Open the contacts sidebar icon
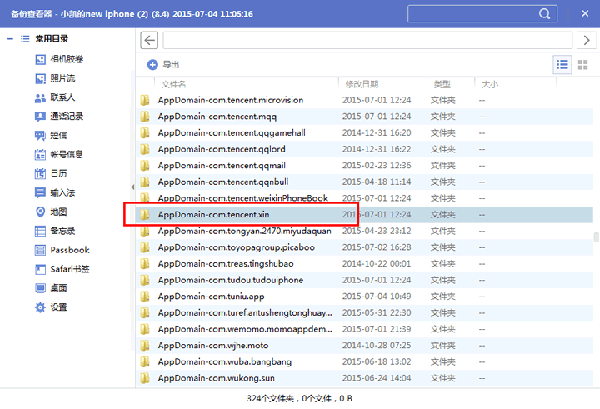 (x=40, y=98)
